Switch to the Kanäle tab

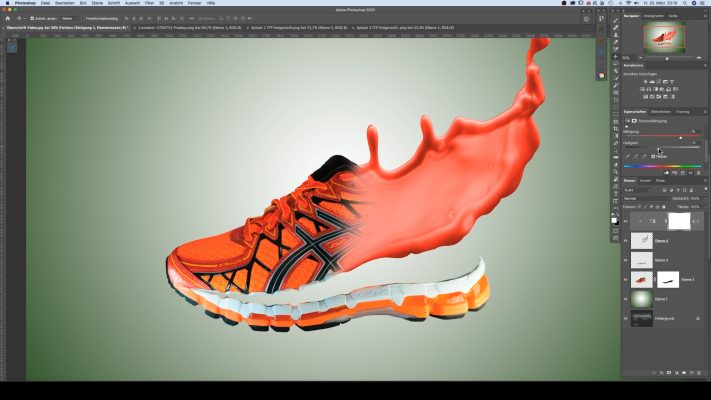645,180
